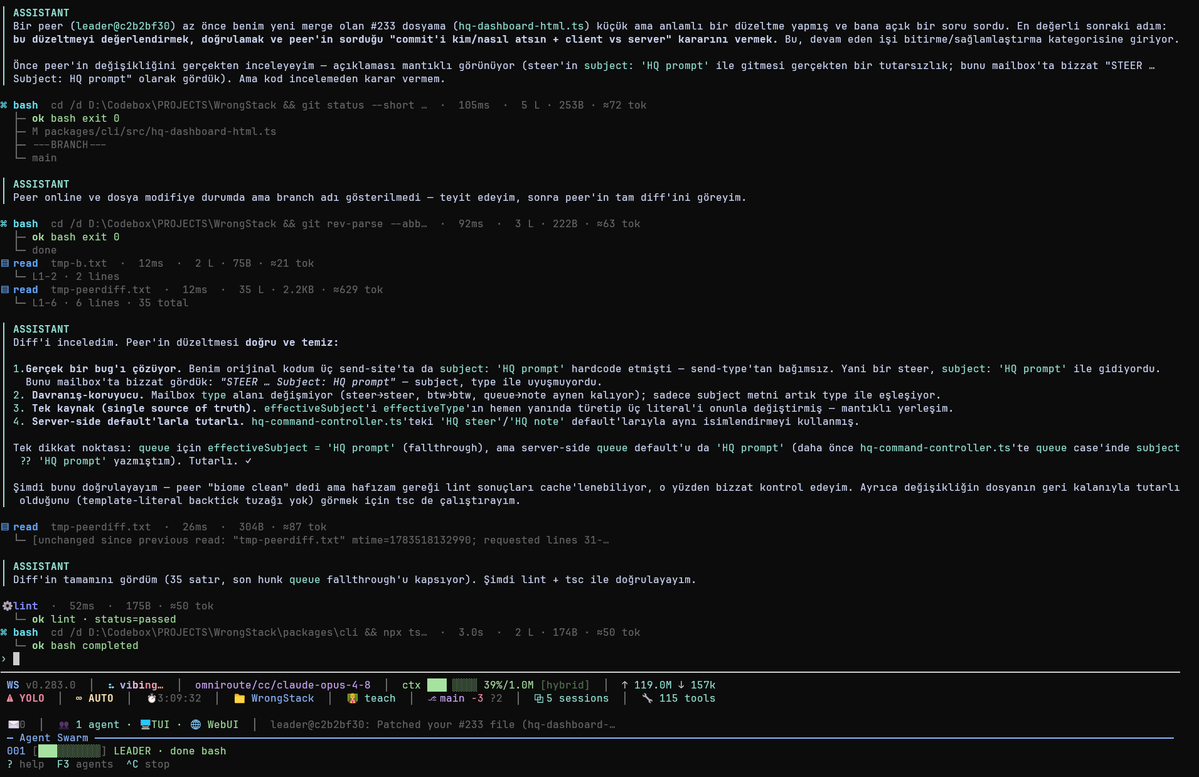Click 'L1-2 · 2 lines' read result
The height and width of the screenshot is (777, 1199).
[x=75, y=277]
